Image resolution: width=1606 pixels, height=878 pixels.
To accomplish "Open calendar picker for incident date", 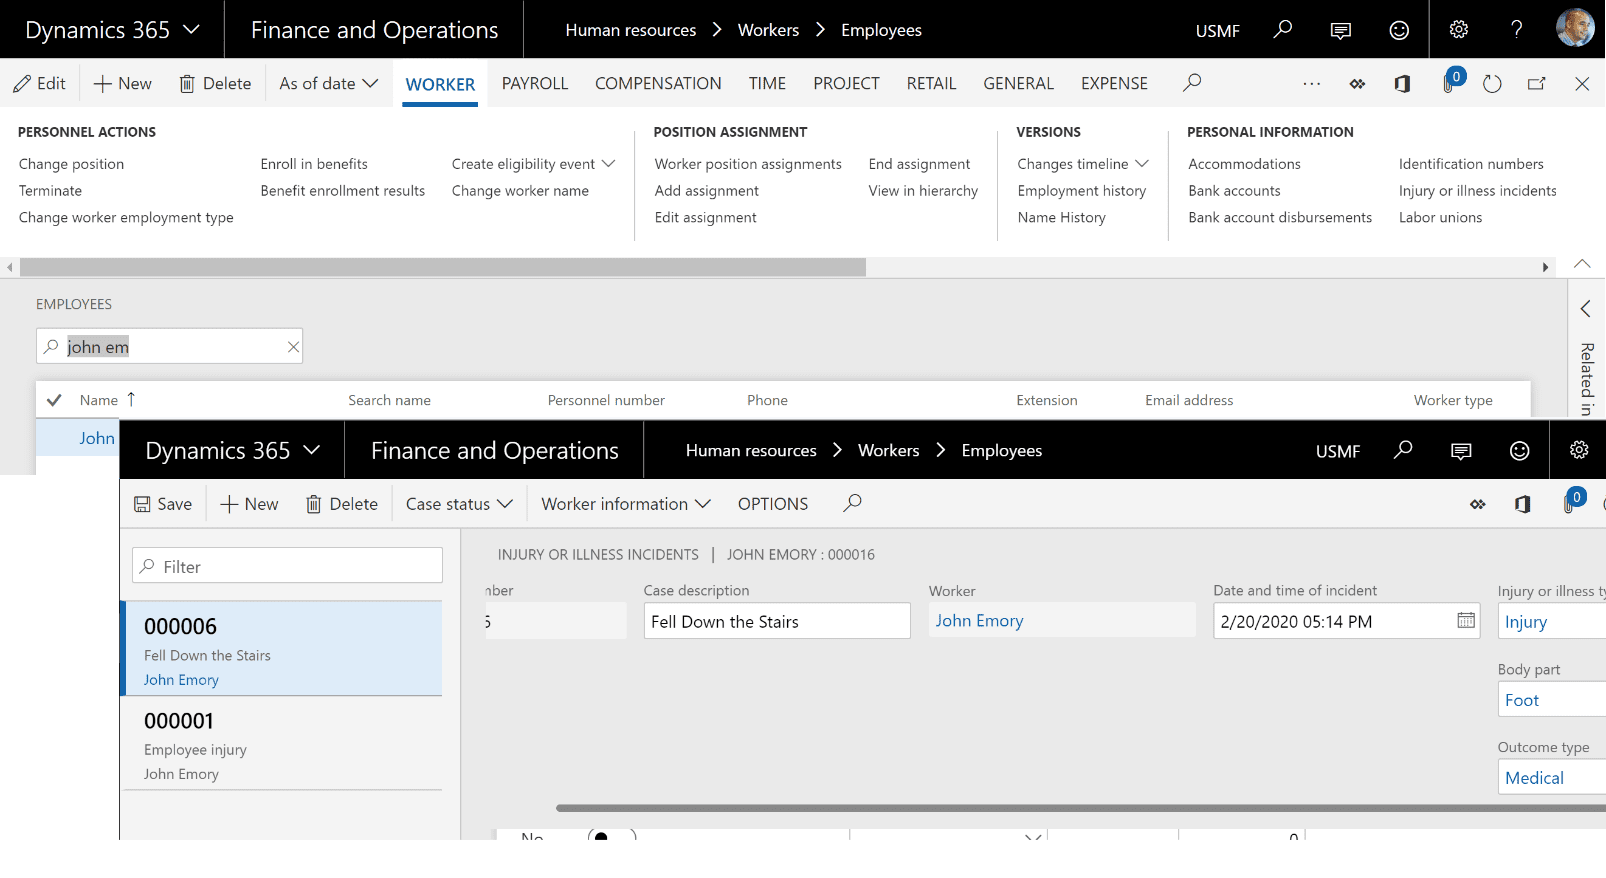I will point(1466,620).
